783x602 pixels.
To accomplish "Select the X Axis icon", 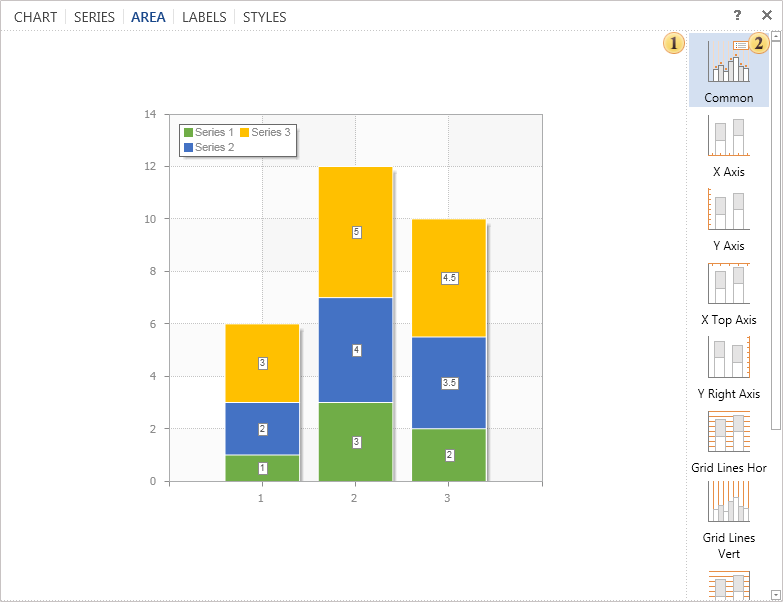I will (728, 136).
